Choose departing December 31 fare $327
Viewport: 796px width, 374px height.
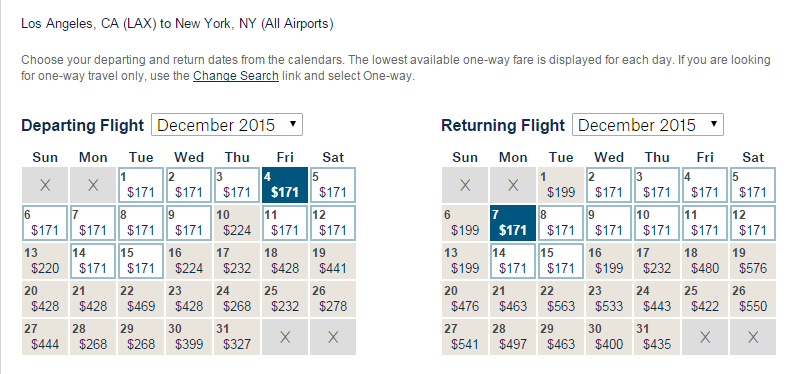[237, 337]
